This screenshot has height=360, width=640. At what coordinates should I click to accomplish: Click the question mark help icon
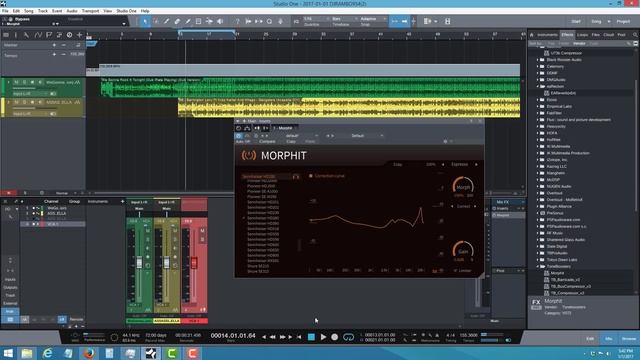pyautogui.click(x=237, y=21)
